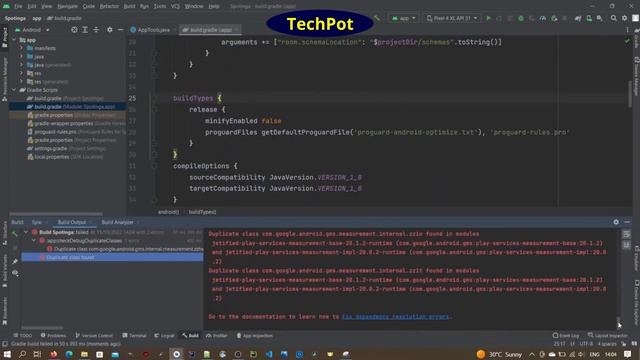Open the SDK Manager toolbar icon
Viewport: 640px width, 360px height.
pyautogui.click(x=599, y=18)
